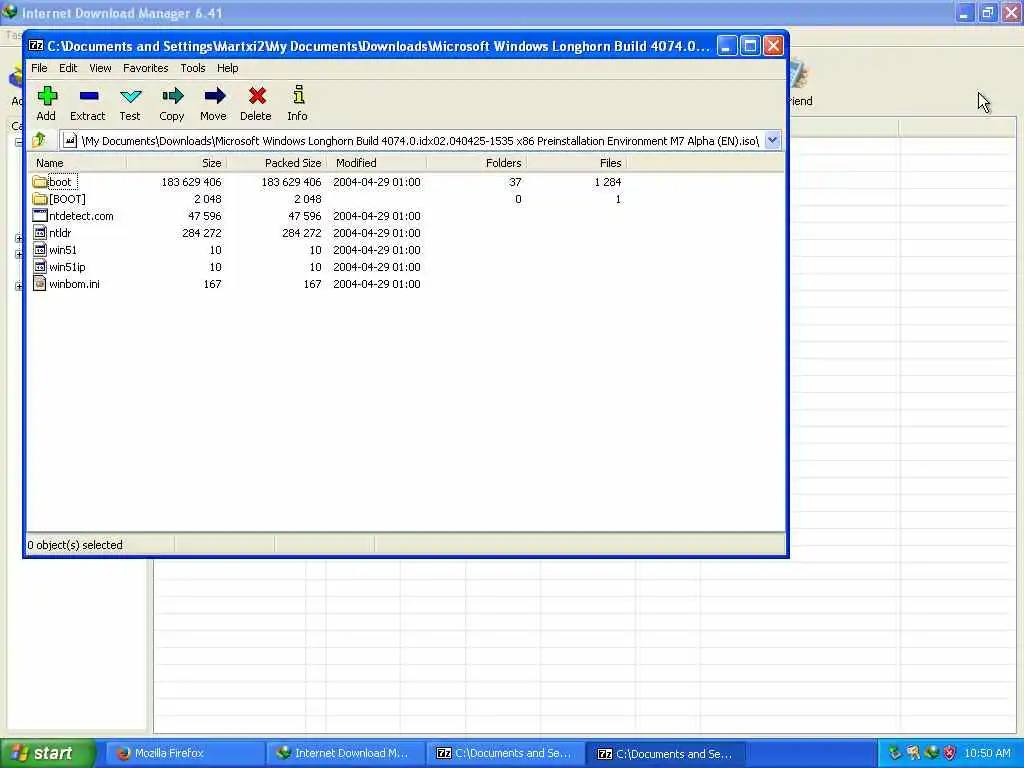Sort by the Packed Size column header

[276, 163]
